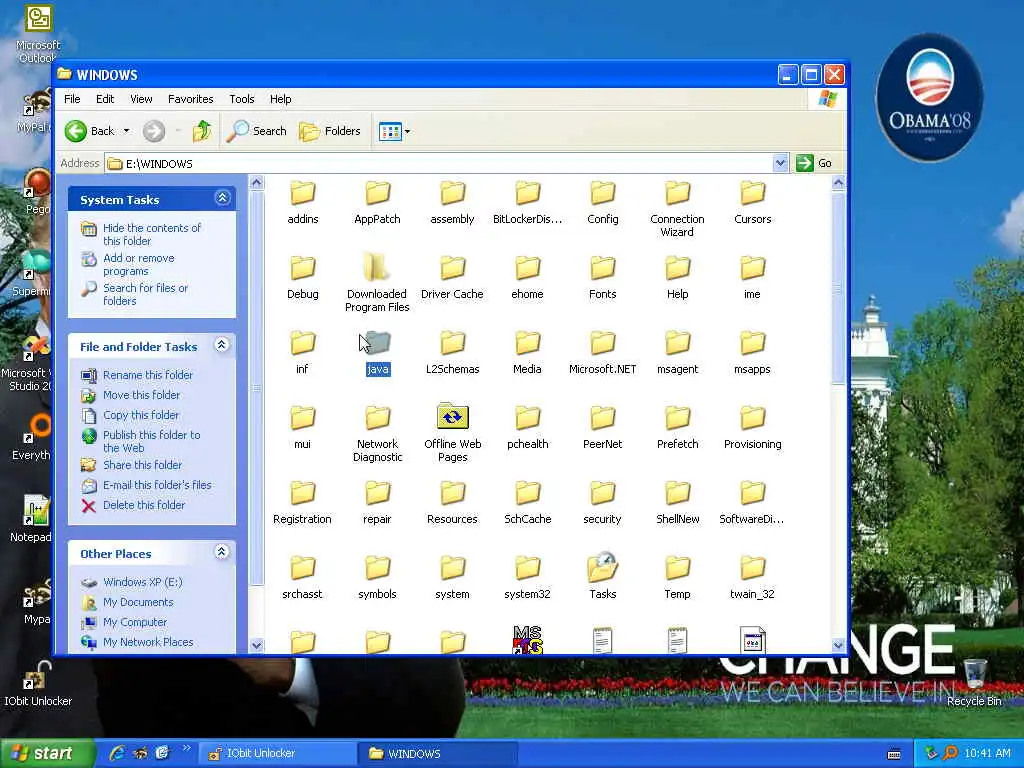Image resolution: width=1024 pixels, height=768 pixels.
Task: Expand the Address bar dropdown
Action: pyautogui.click(x=780, y=163)
